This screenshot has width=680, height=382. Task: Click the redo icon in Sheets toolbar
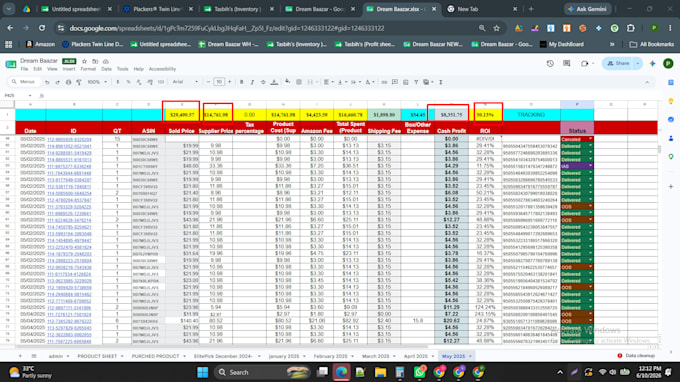pyautogui.click(x=57, y=82)
